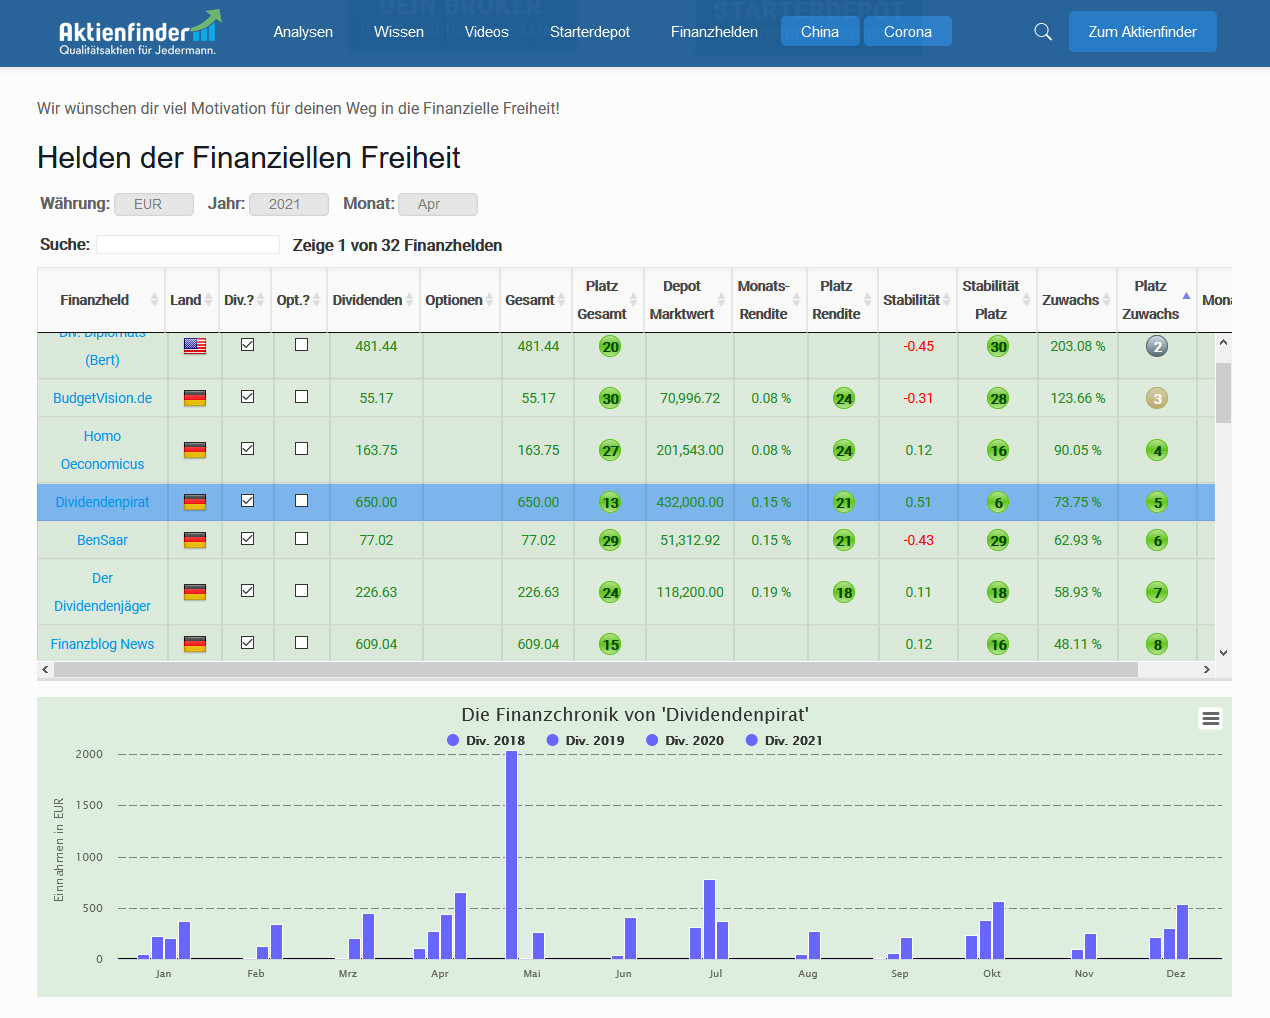Click Platz Rendite badge 18
Viewport: 1270px width, 1018px height.
tap(844, 592)
